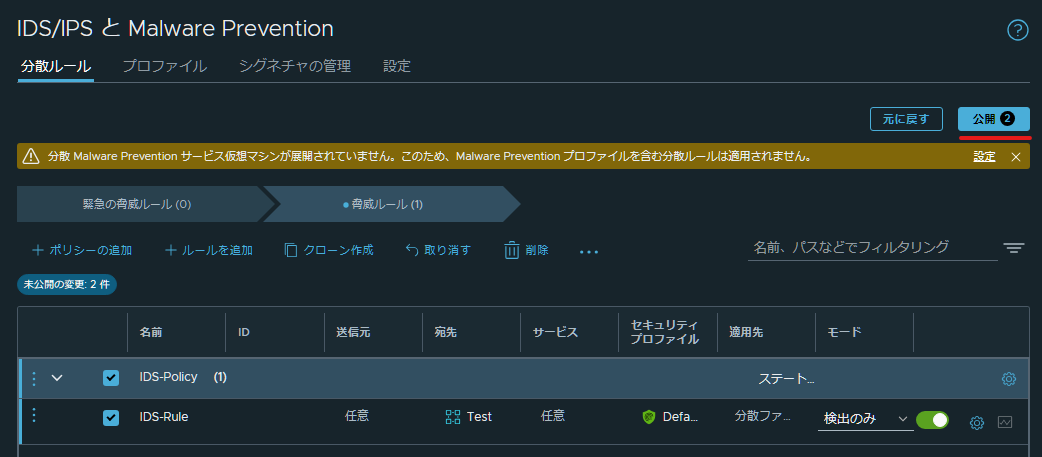The height and width of the screenshot is (457, 1042).
Task: Click the ID column header
Action: [x=244, y=332]
